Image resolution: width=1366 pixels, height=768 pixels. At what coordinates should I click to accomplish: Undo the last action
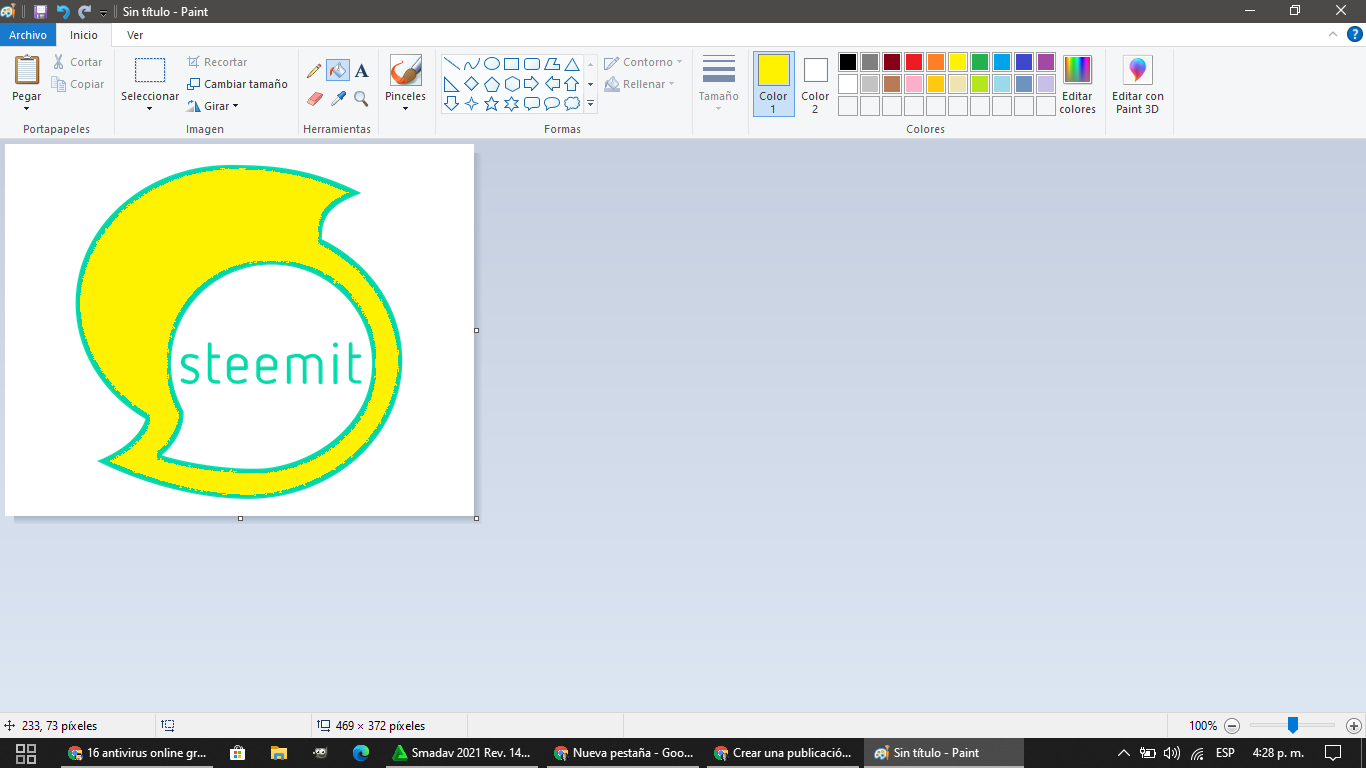pyautogui.click(x=63, y=11)
